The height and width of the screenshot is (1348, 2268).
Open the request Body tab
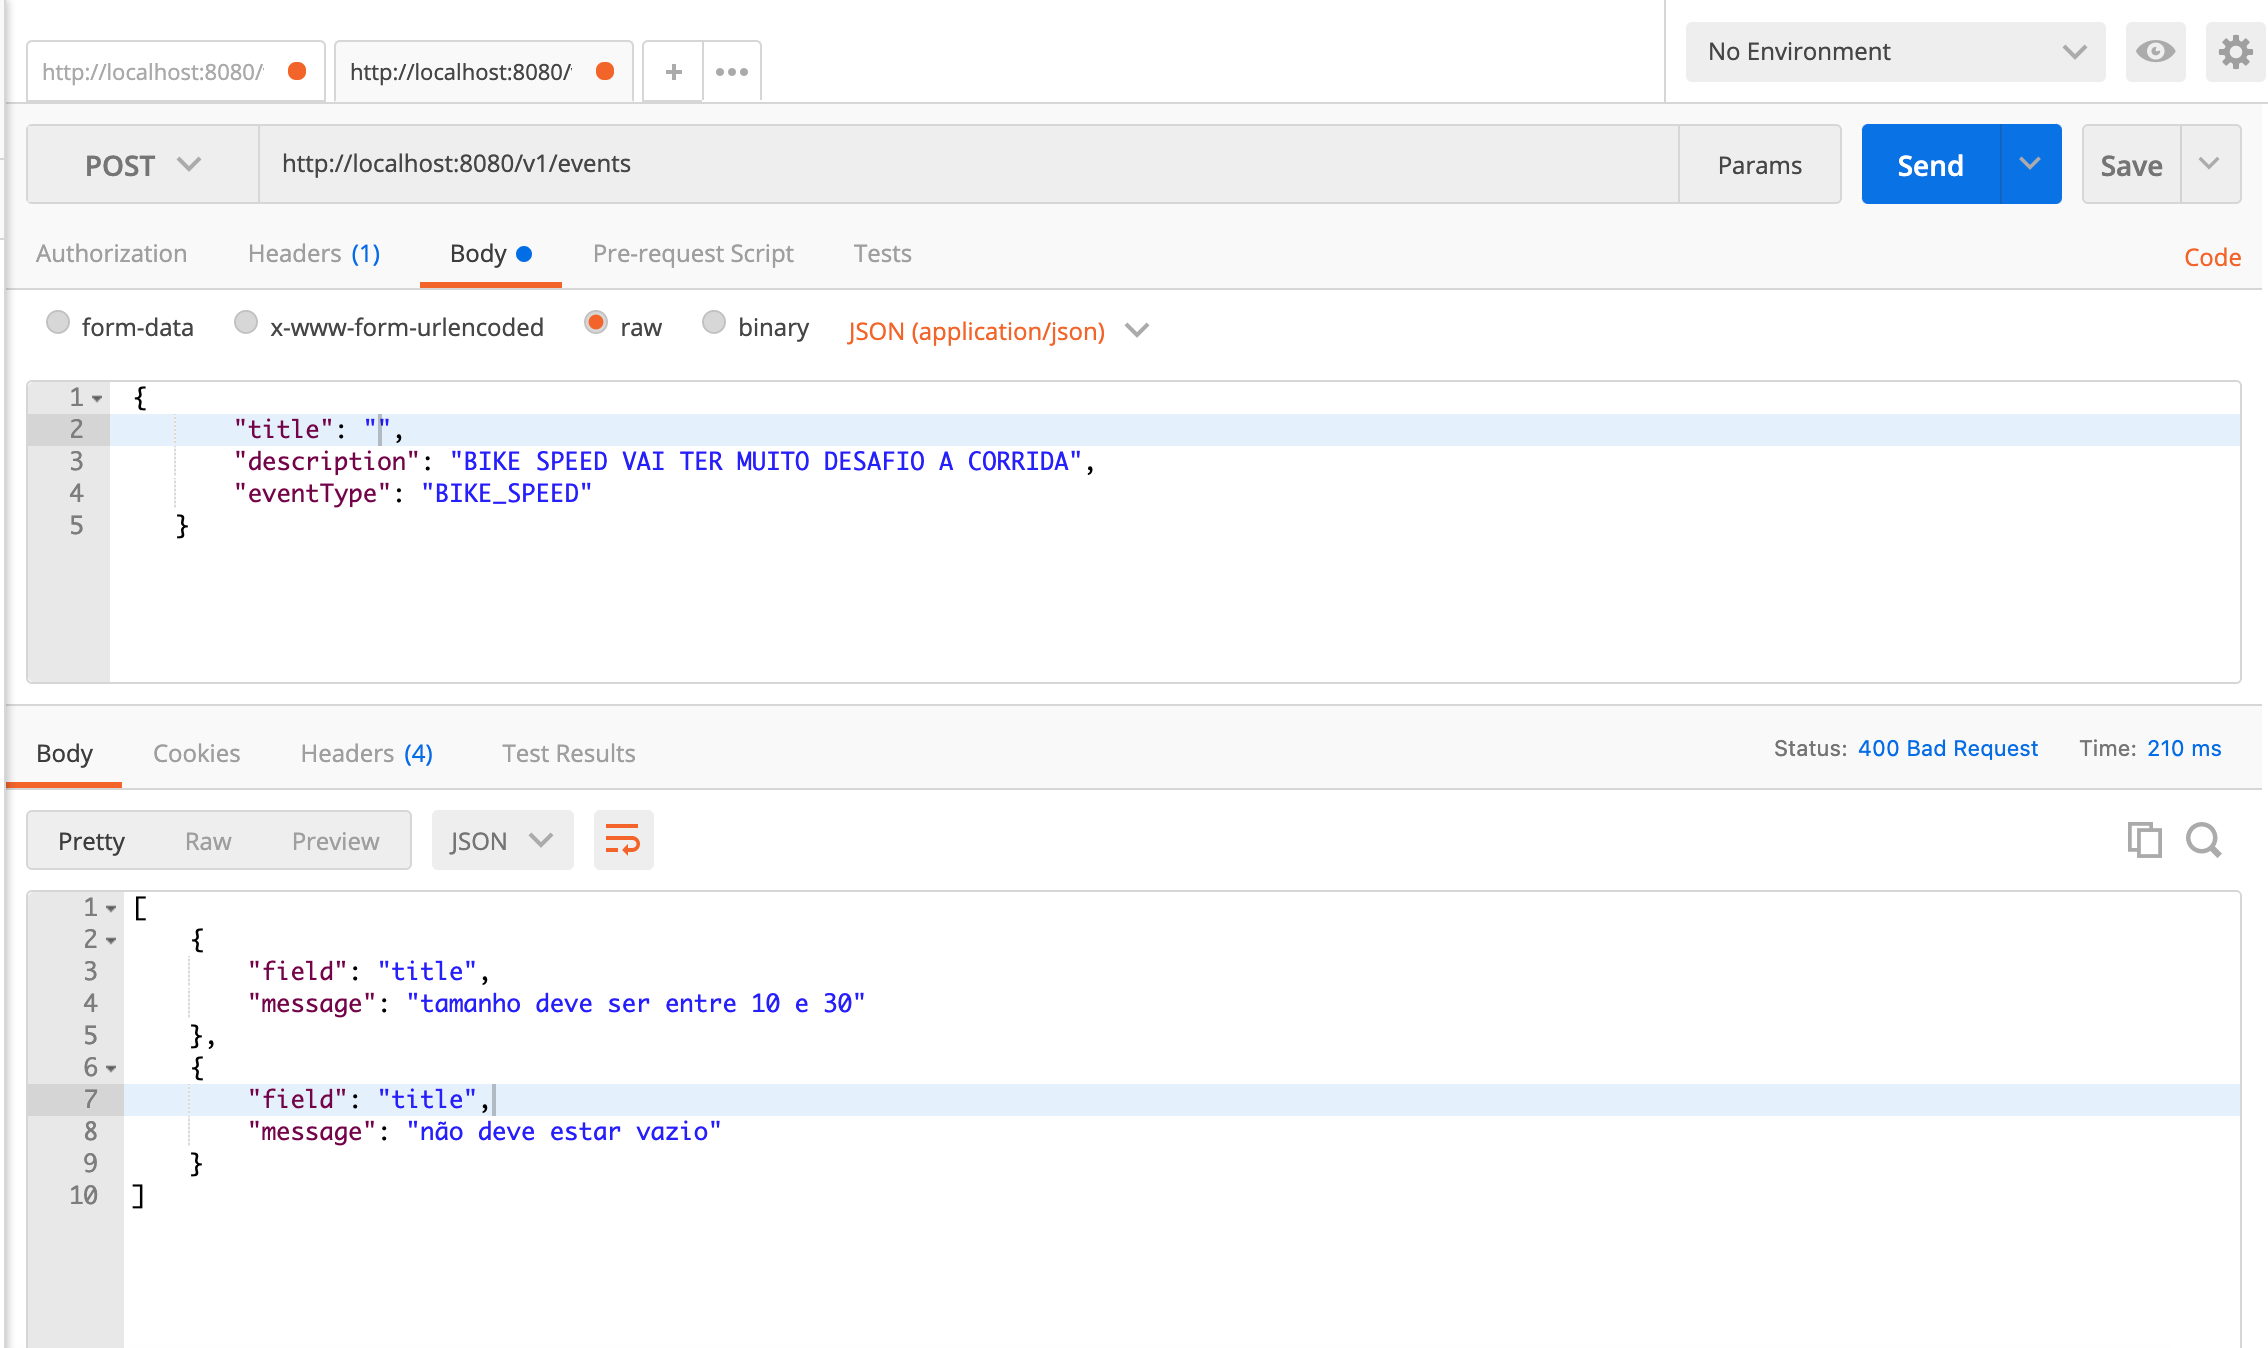click(490, 254)
